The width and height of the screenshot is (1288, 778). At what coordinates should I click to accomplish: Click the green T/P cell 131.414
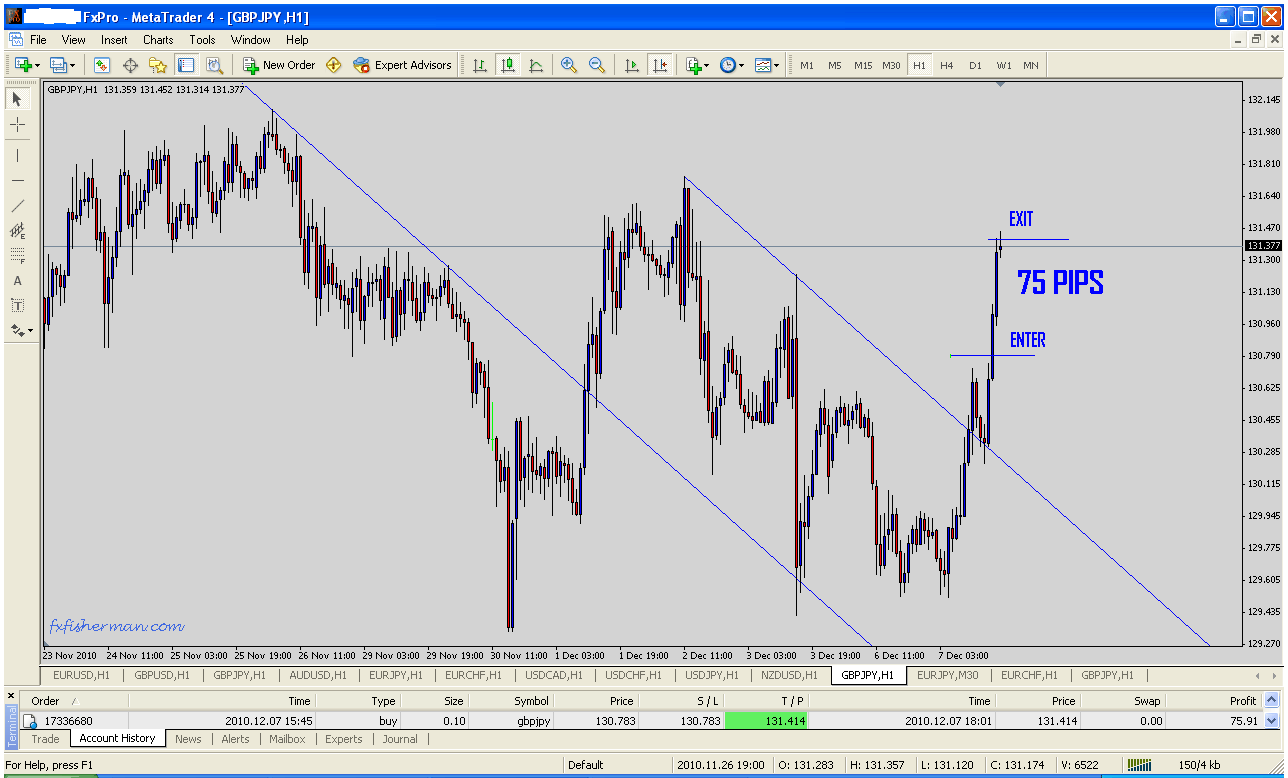click(766, 720)
